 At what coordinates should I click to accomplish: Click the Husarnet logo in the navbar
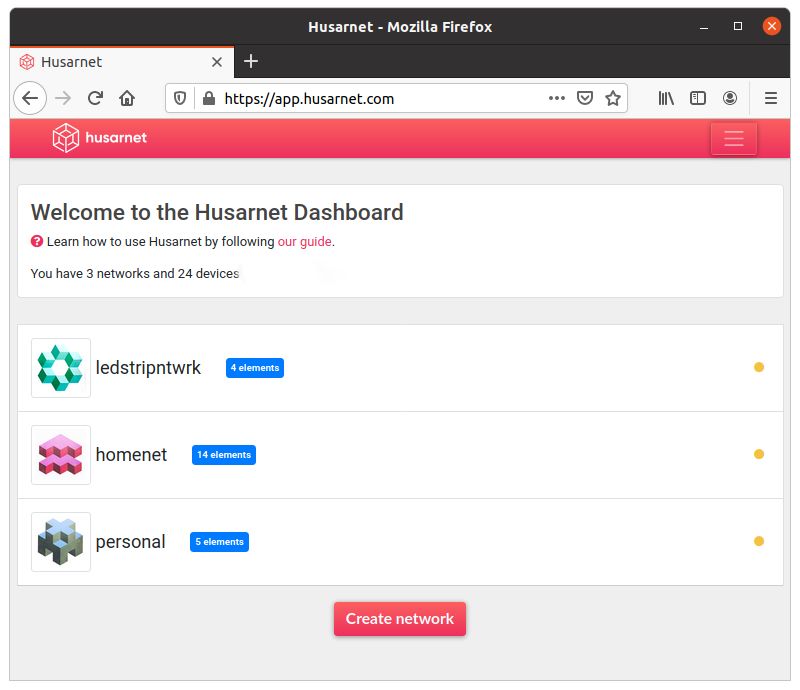(x=97, y=138)
